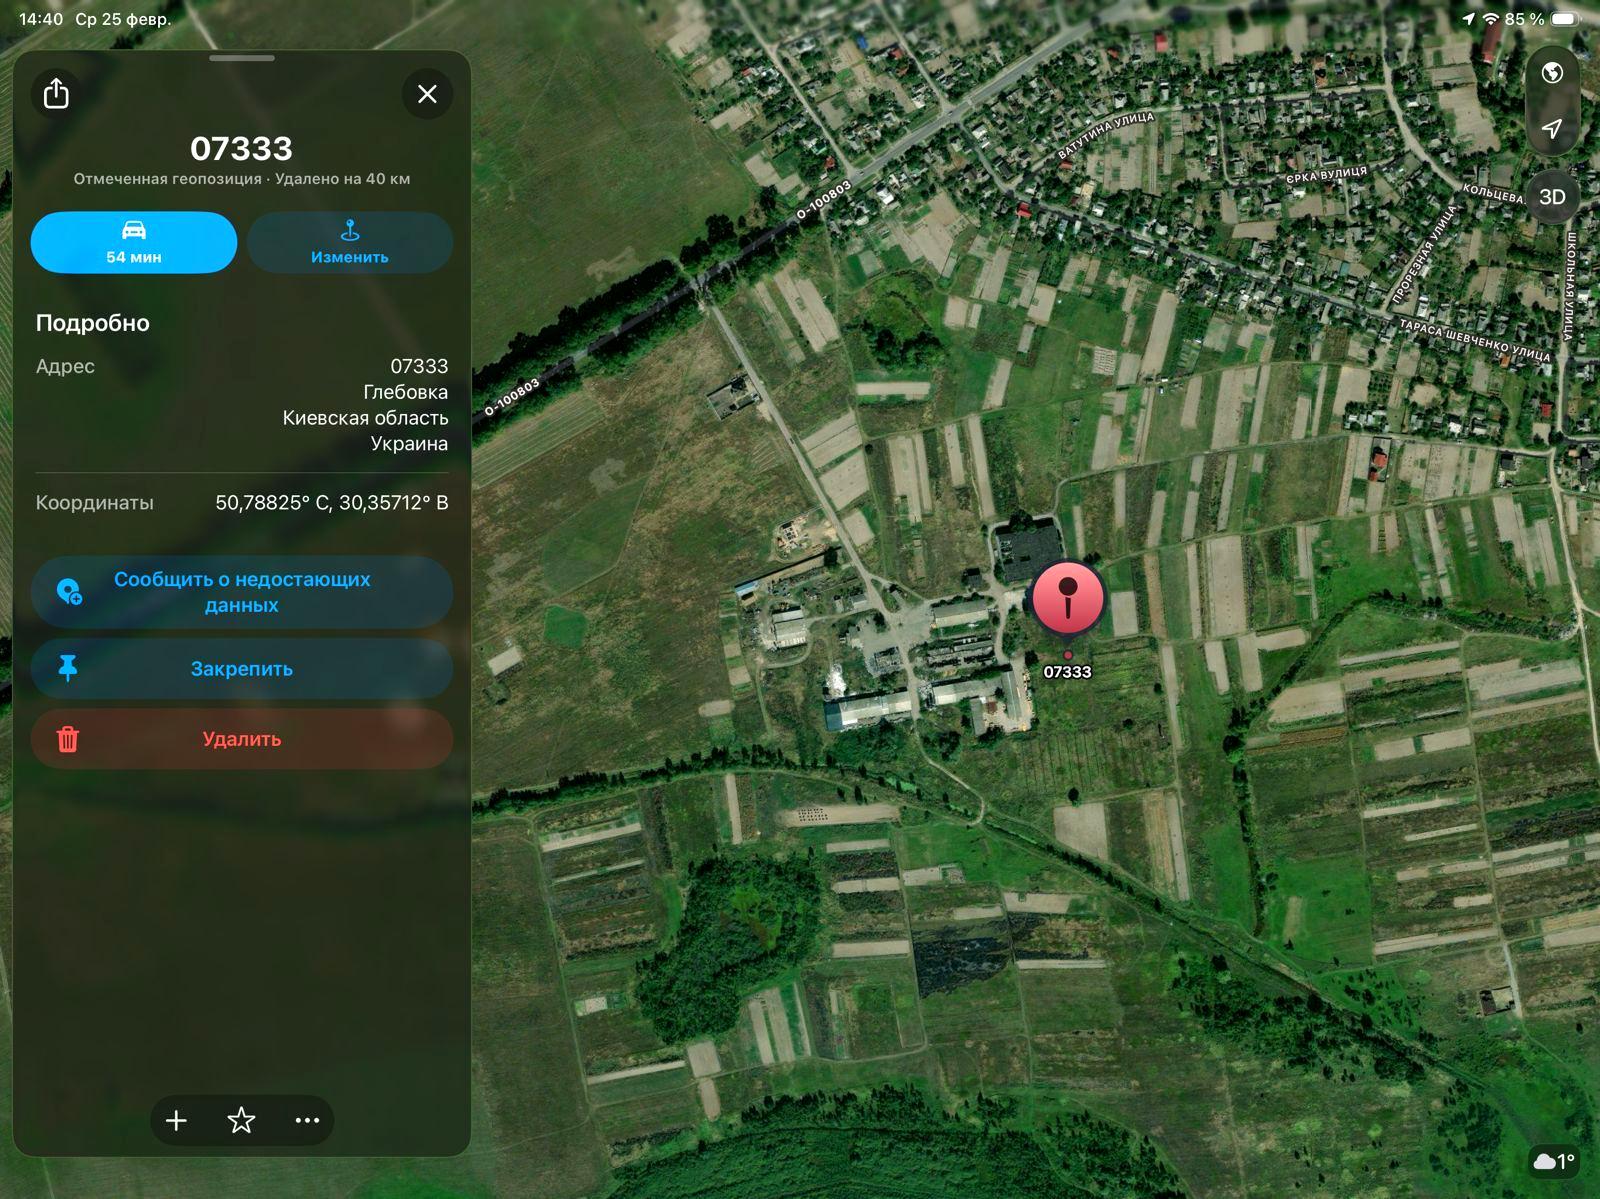Delete the marker with Удалить
The width and height of the screenshot is (1600, 1199).
pyautogui.click(x=241, y=739)
